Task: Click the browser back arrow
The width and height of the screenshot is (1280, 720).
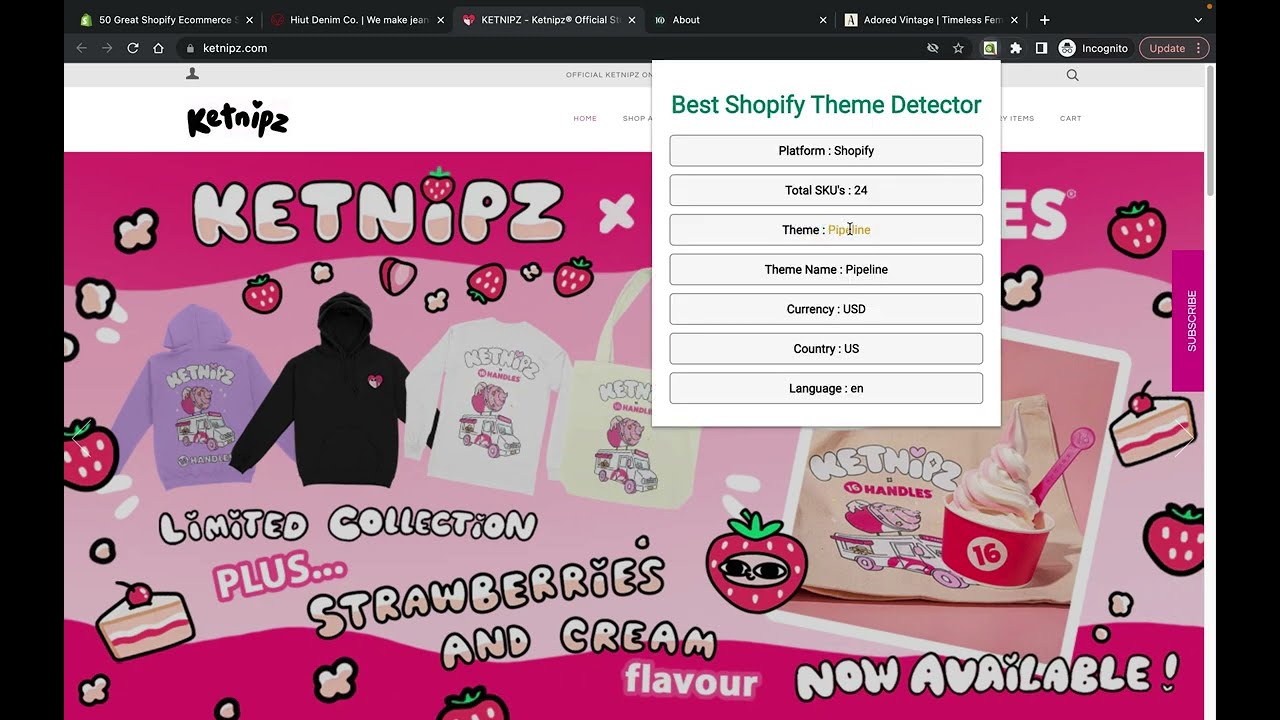Action: pyautogui.click(x=82, y=48)
